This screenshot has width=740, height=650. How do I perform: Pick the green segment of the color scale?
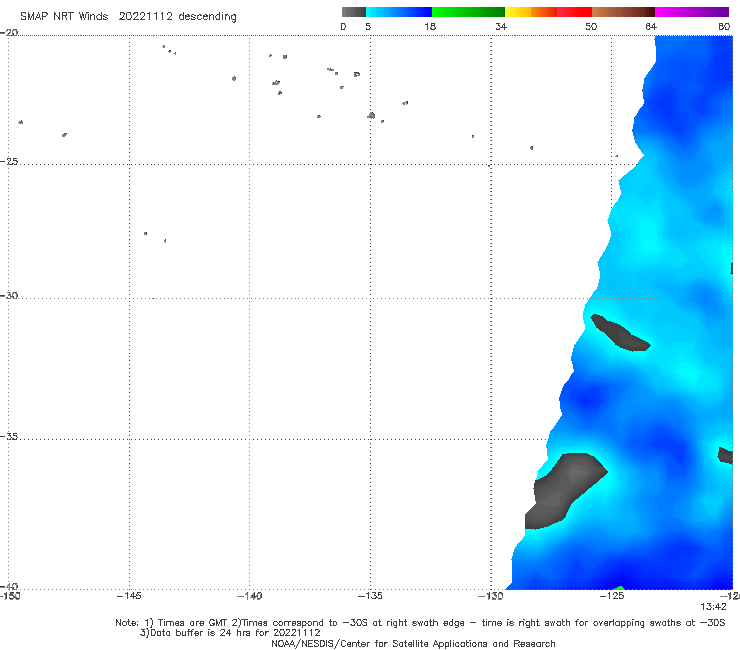[468, 12]
